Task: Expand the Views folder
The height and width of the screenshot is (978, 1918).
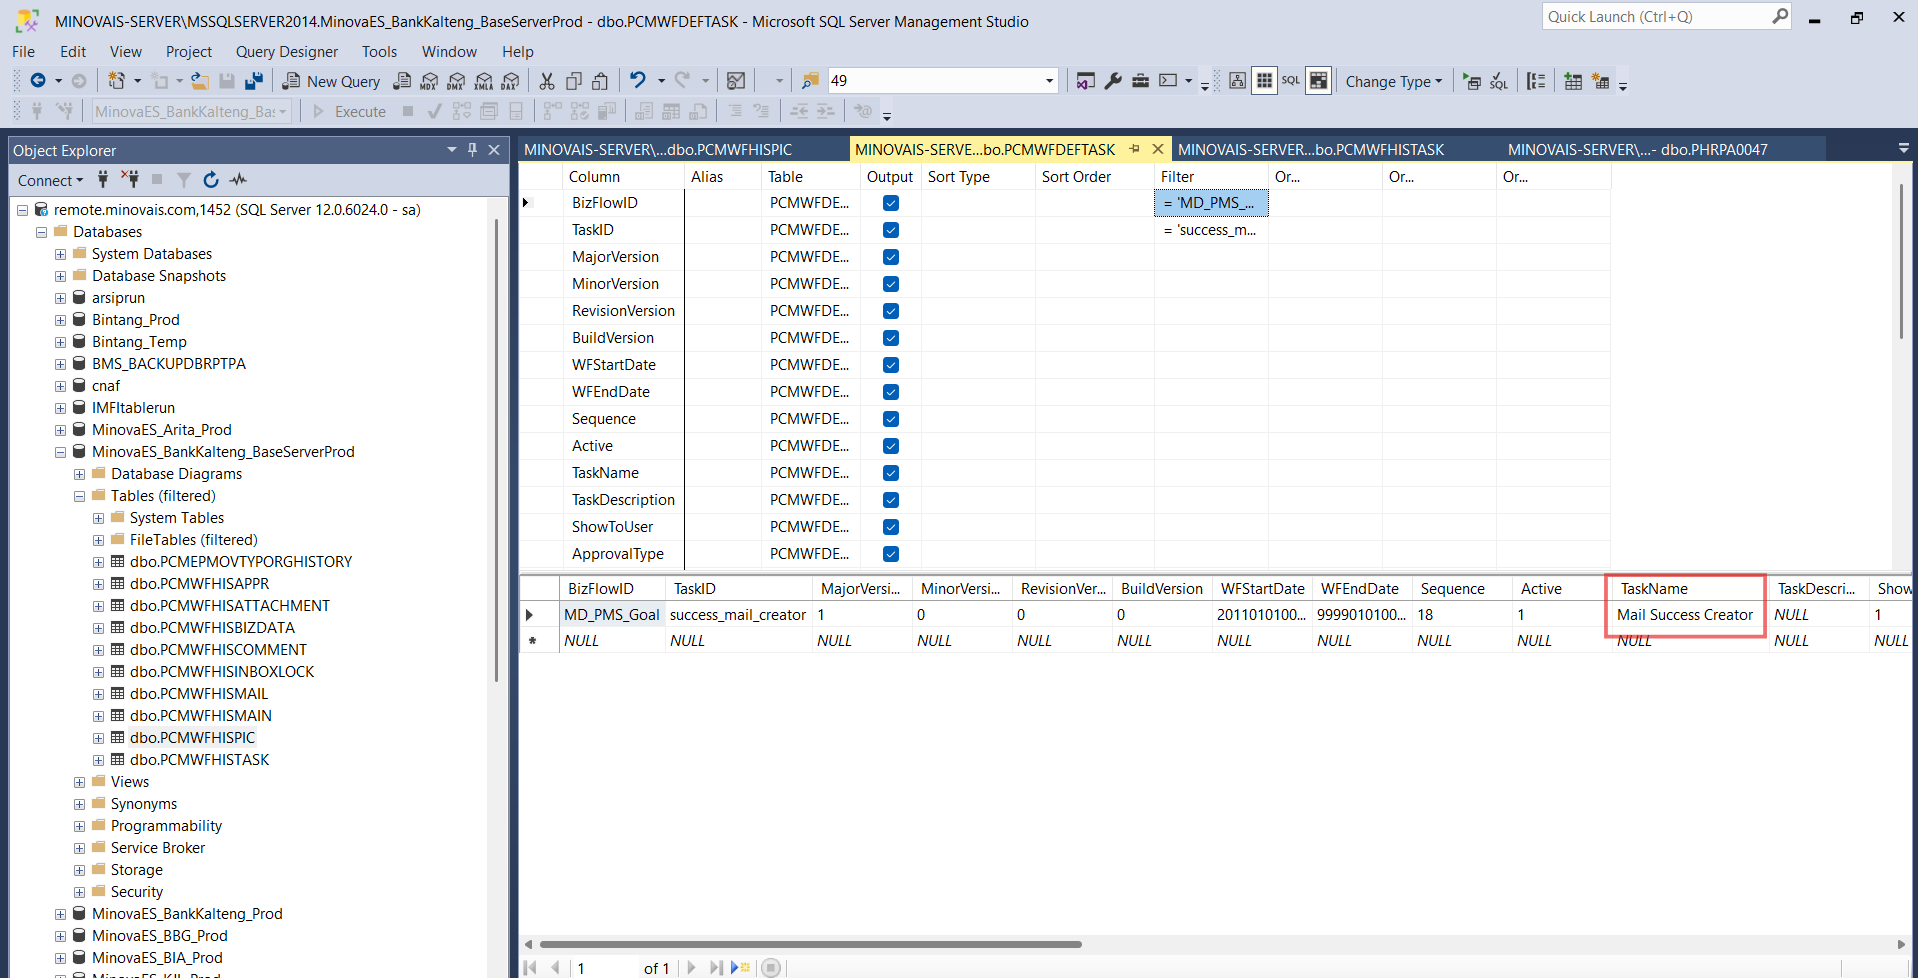Action: click(79, 782)
